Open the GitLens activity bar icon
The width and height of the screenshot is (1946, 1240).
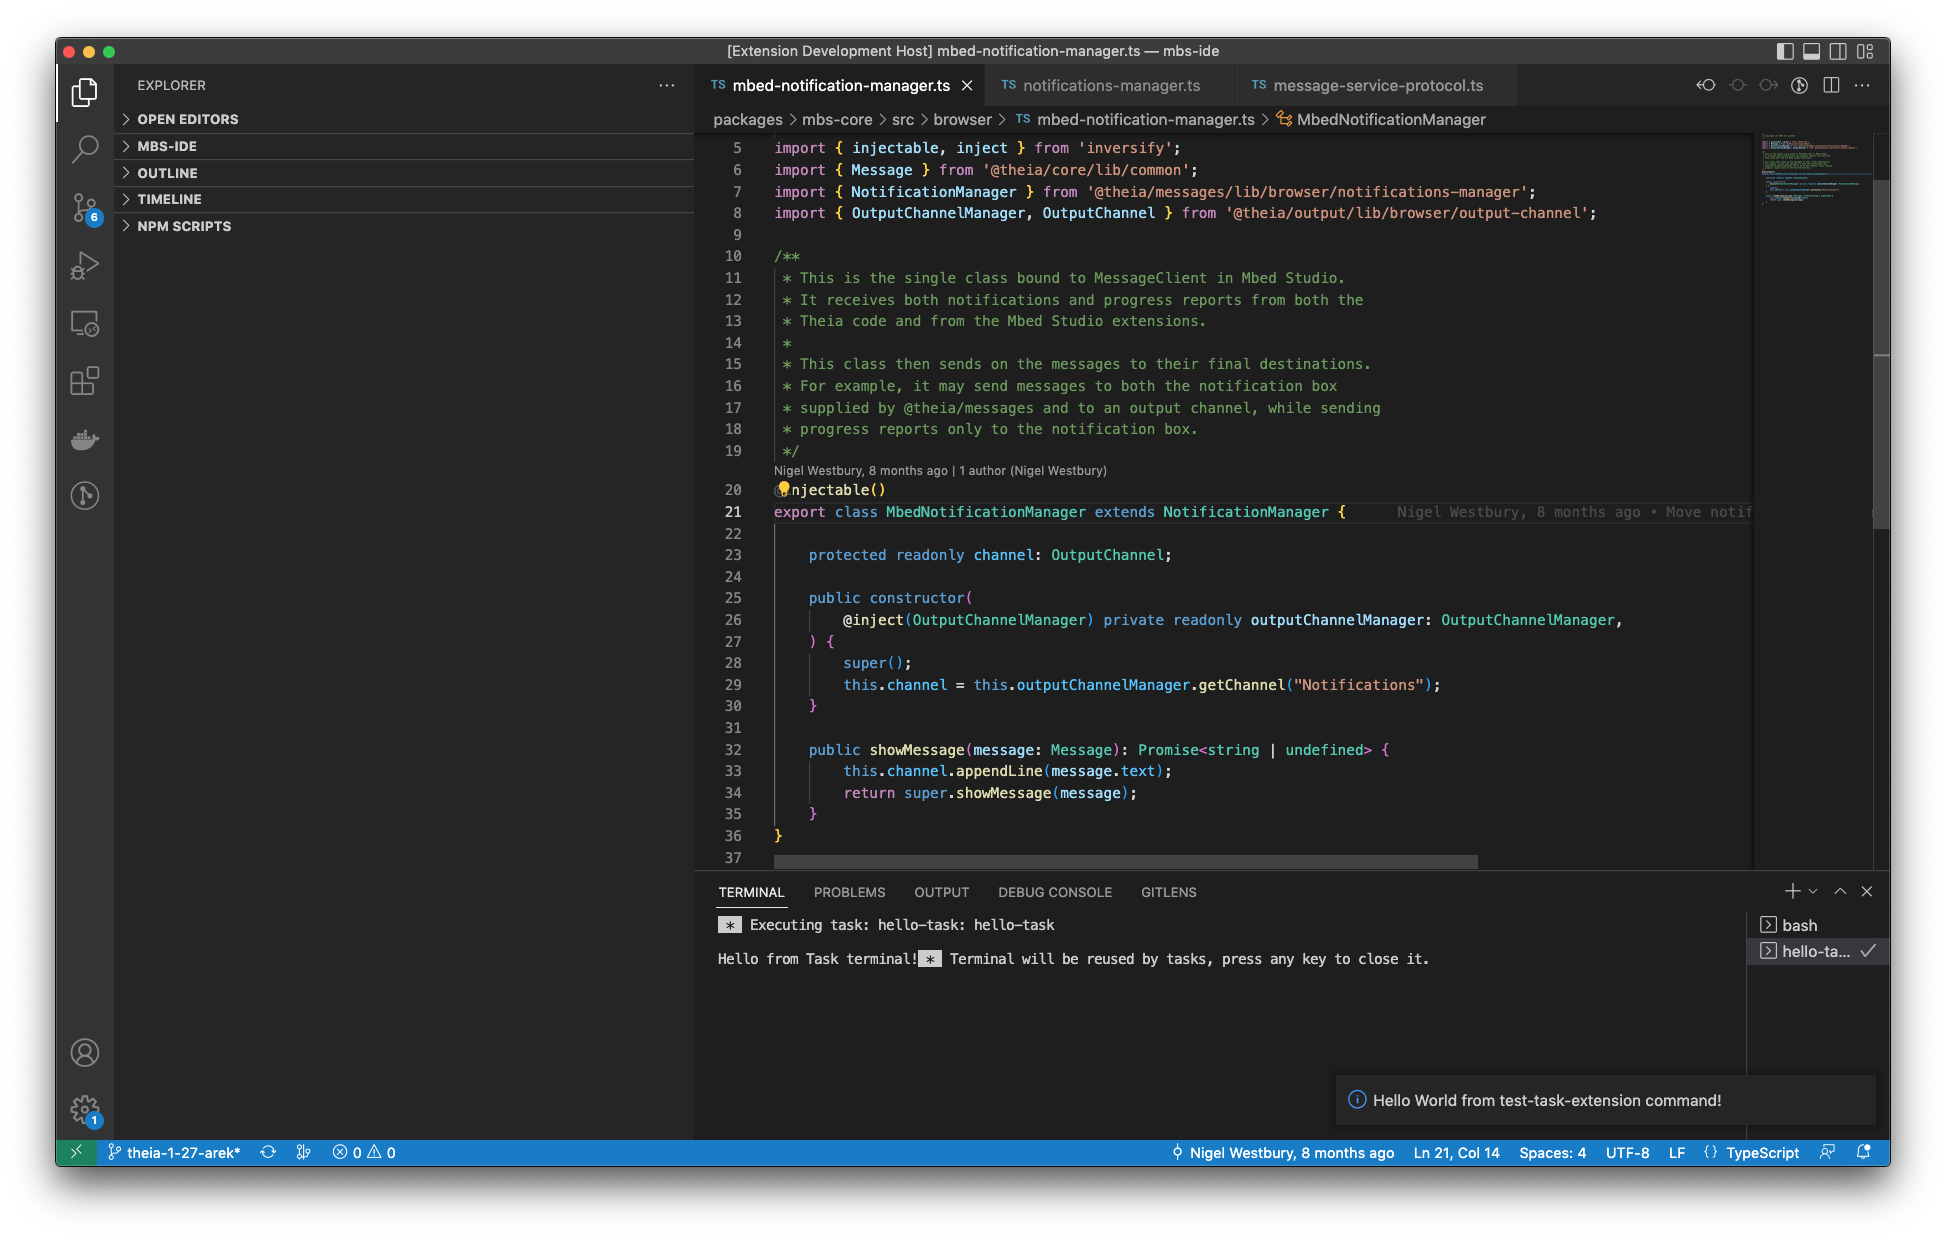pyautogui.click(x=85, y=496)
